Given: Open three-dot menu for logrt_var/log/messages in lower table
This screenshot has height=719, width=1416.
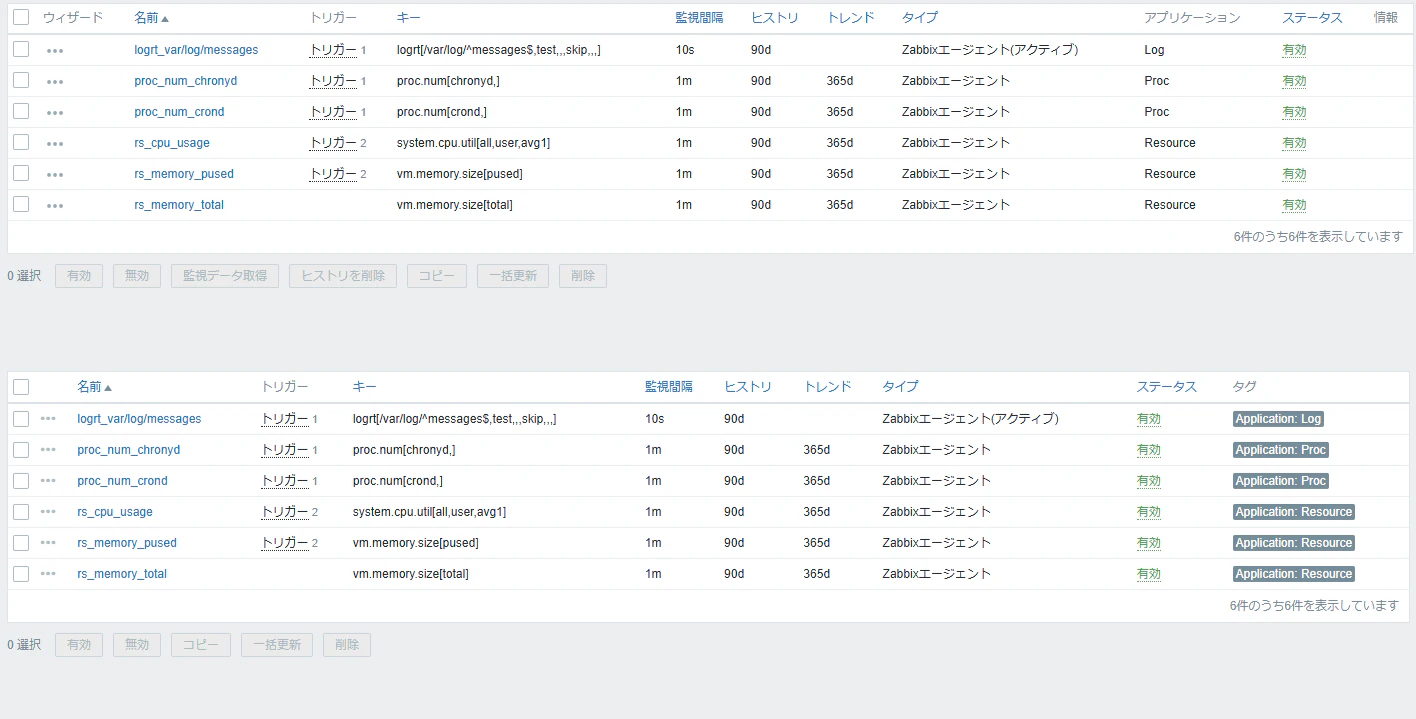Looking at the screenshot, I should tap(48, 419).
